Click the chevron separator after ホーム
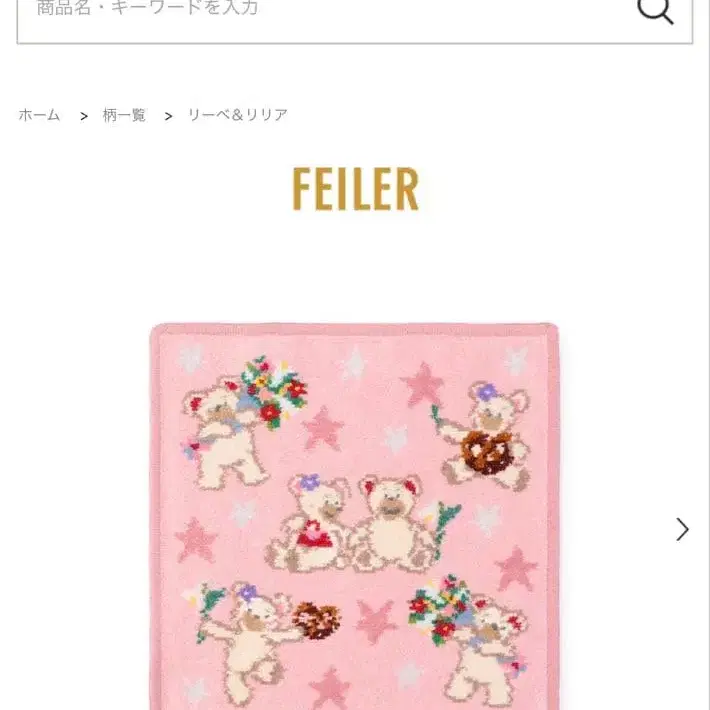This screenshot has width=710, height=710. click(x=84, y=116)
